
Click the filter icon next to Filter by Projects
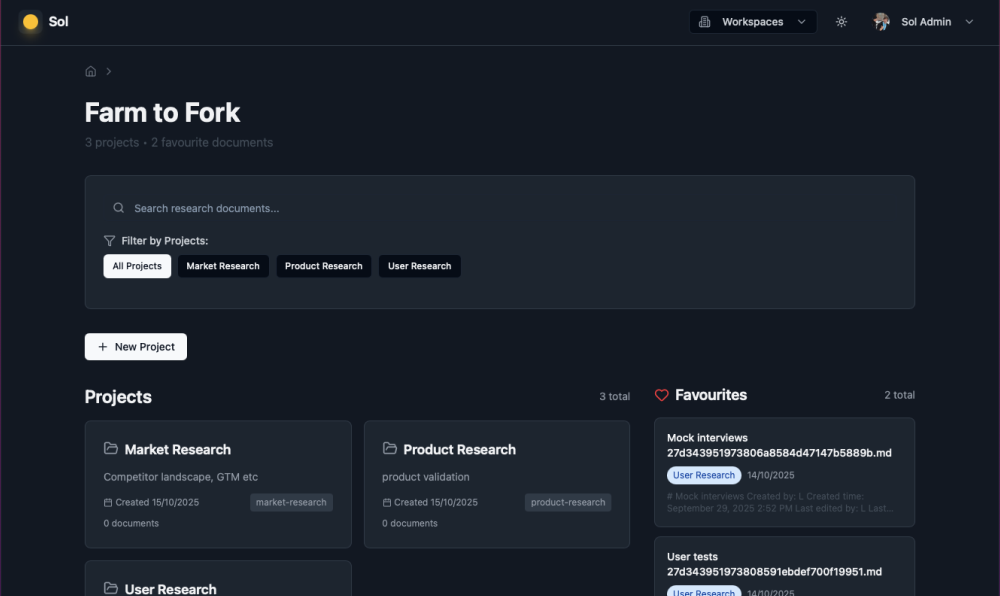click(x=109, y=240)
